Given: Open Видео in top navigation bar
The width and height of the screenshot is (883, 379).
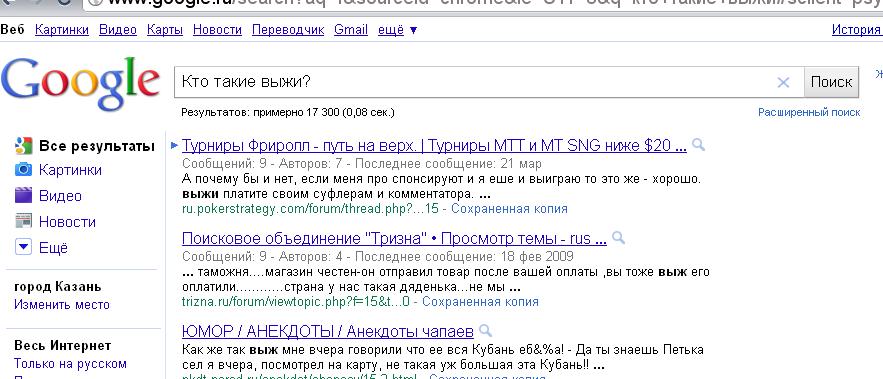Looking at the screenshot, I should (118, 30).
